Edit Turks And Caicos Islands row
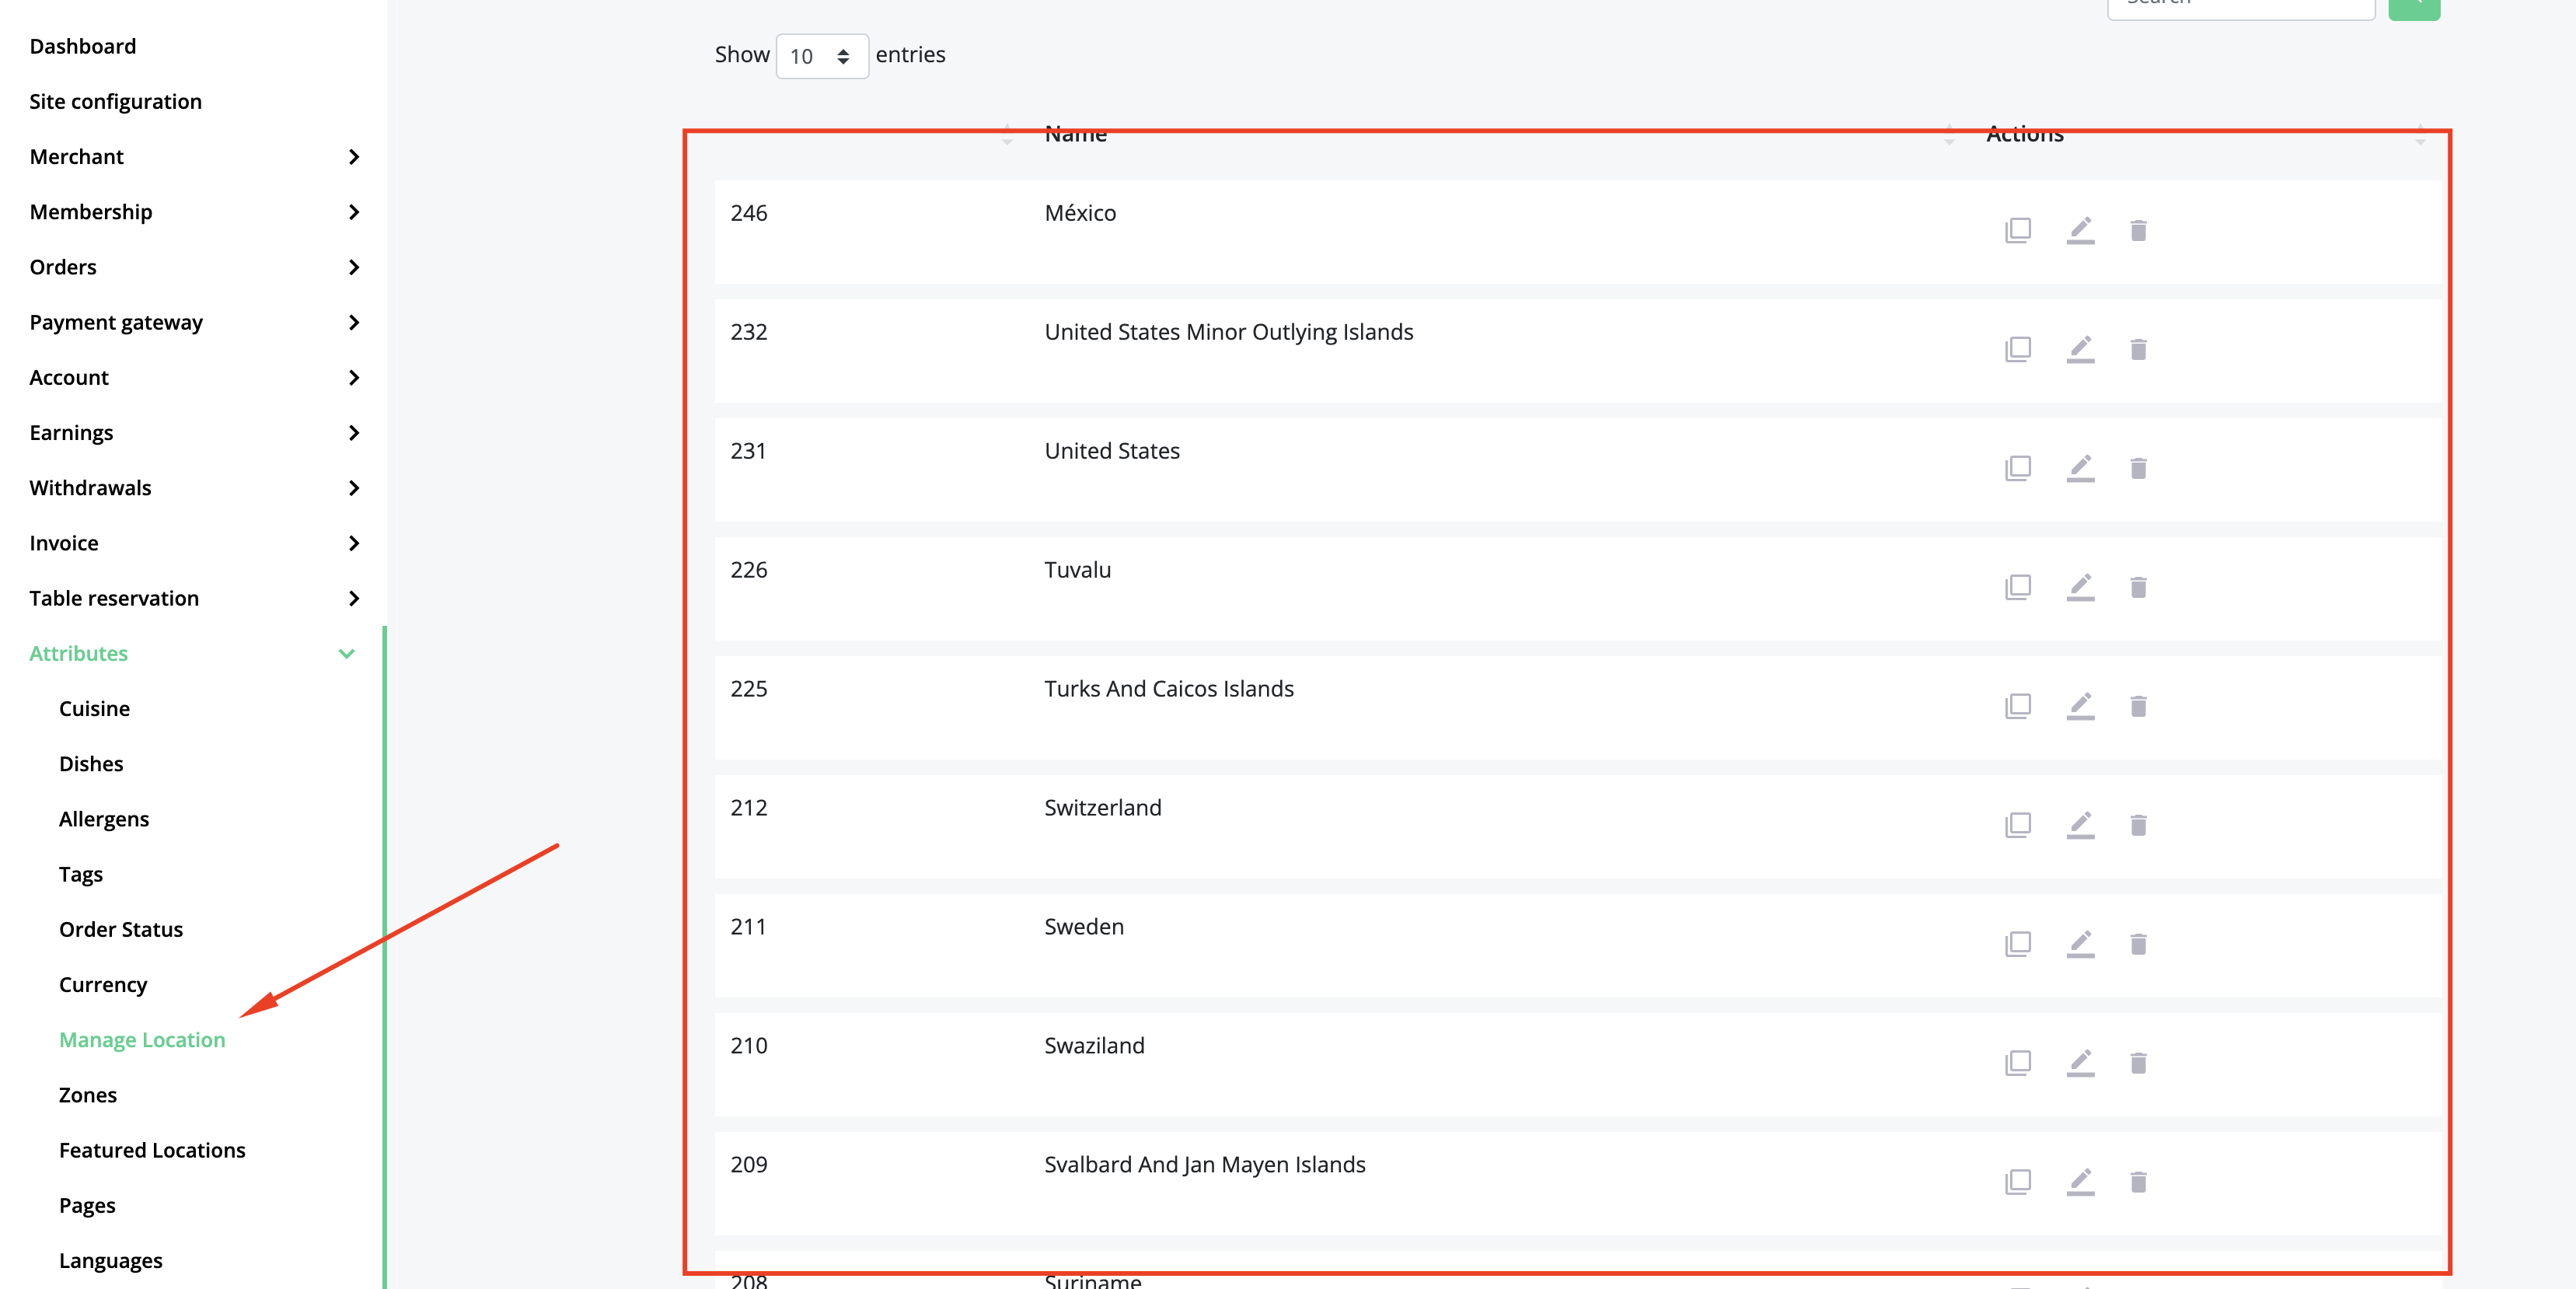This screenshot has width=2576, height=1289. coord(2080,707)
